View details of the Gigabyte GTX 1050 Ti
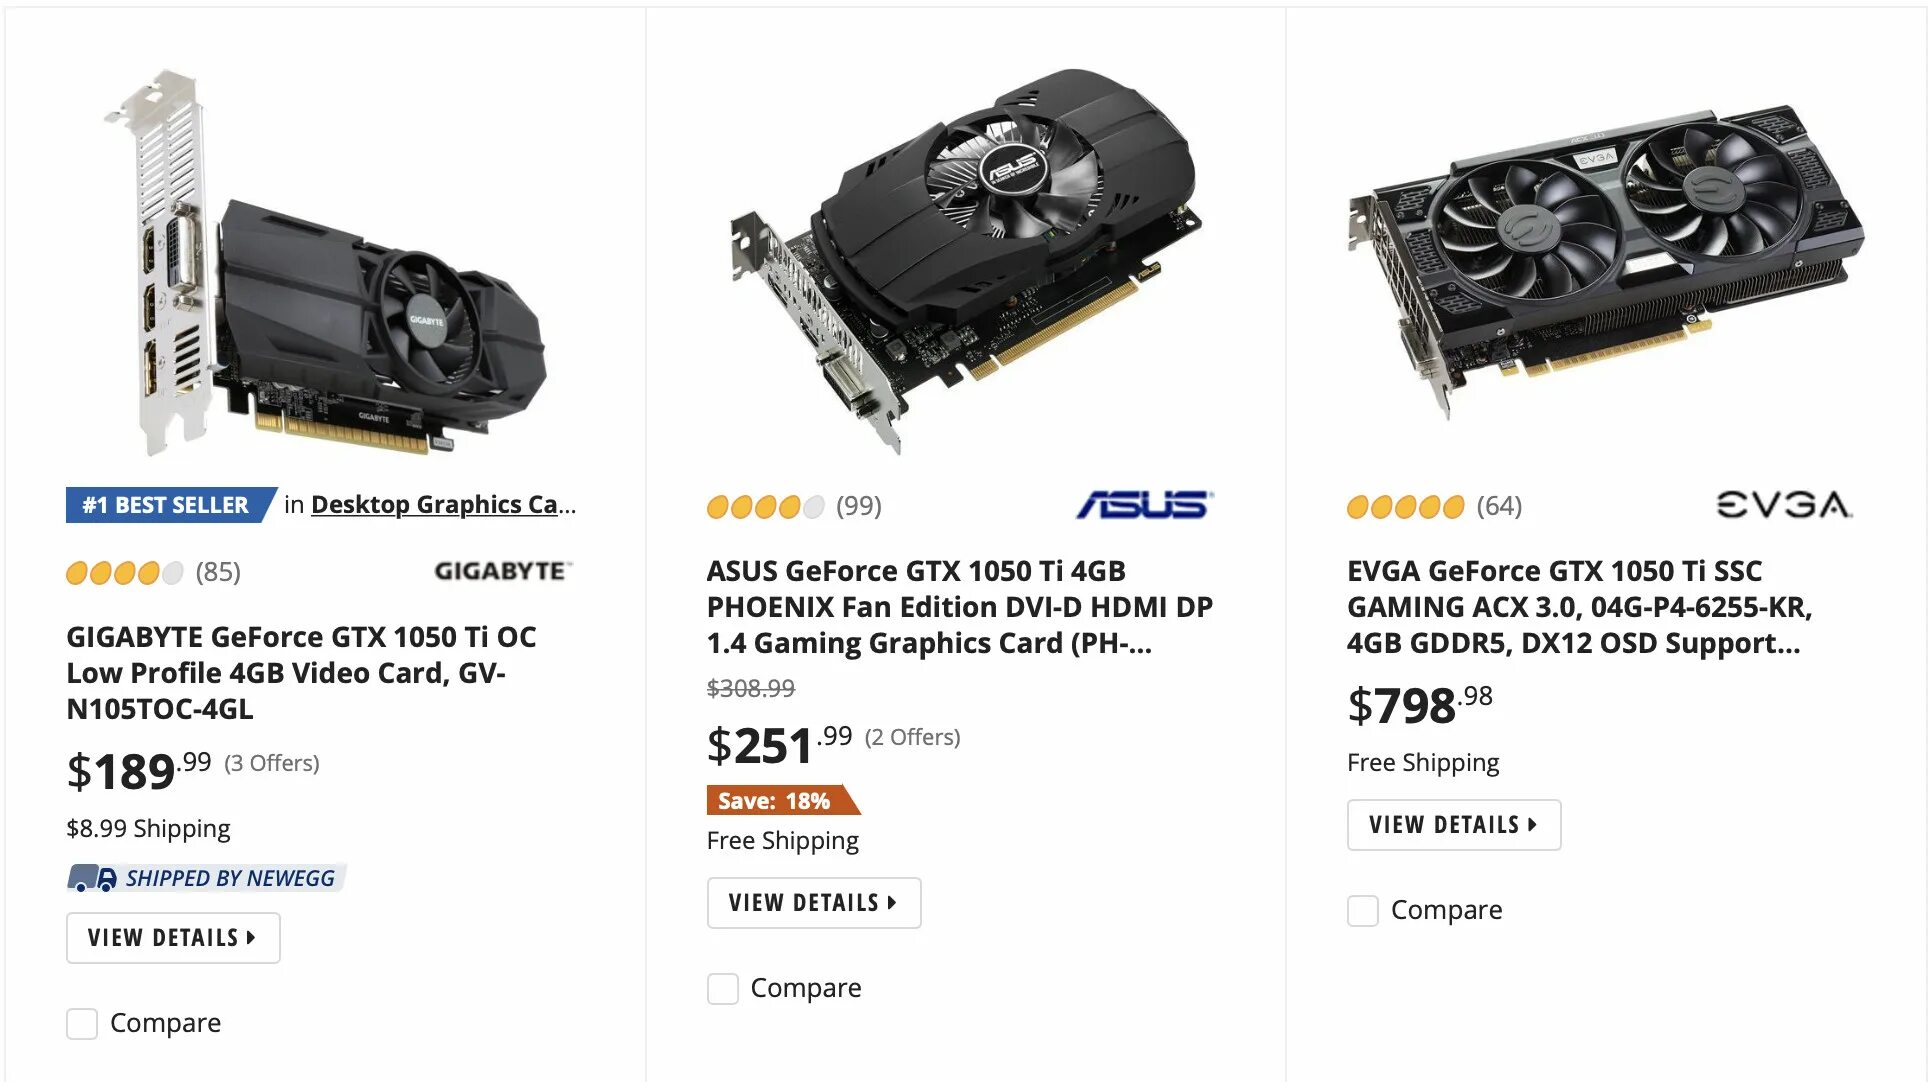 [x=173, y=938]
